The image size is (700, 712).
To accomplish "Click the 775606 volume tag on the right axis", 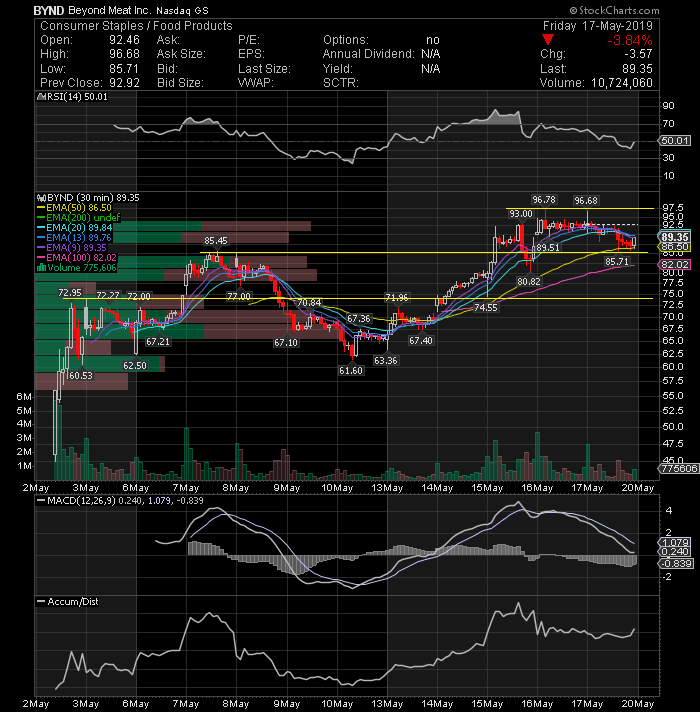I will click(679, 468).
